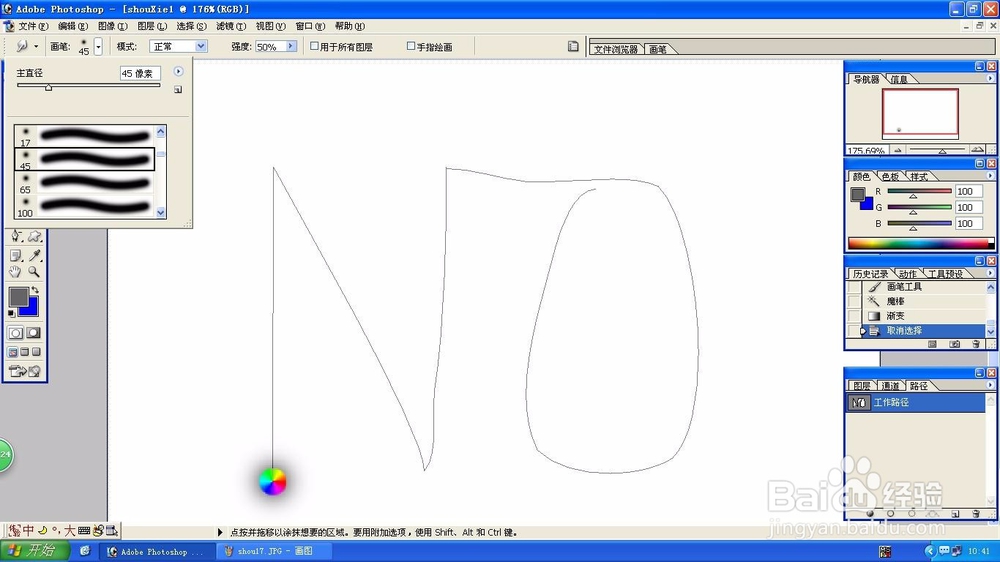The height and width of the screenshot is (562, 1000).
Task: Select the Notes tool
Action: (16, 255)
